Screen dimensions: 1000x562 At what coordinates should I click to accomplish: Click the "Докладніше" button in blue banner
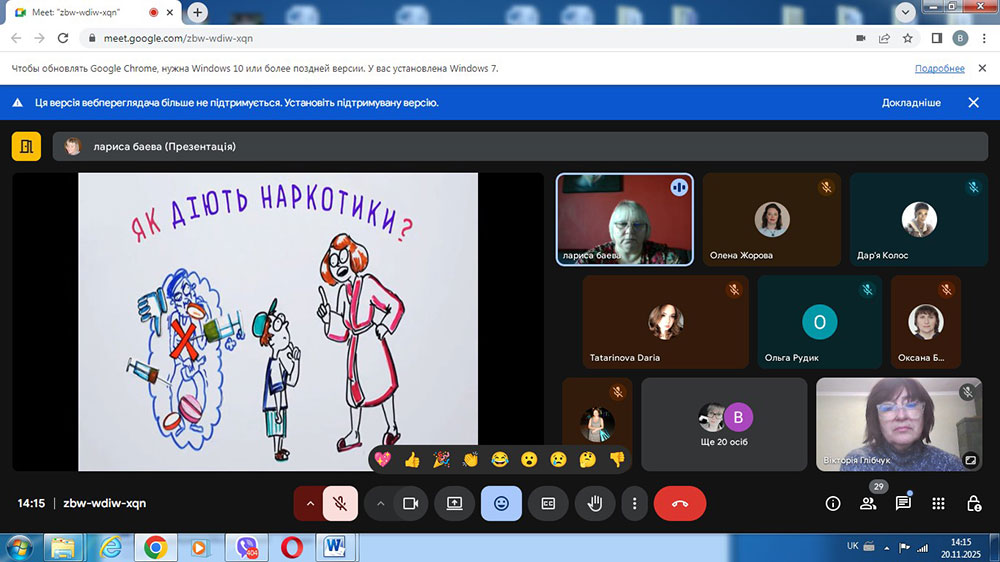pos(910,103)
